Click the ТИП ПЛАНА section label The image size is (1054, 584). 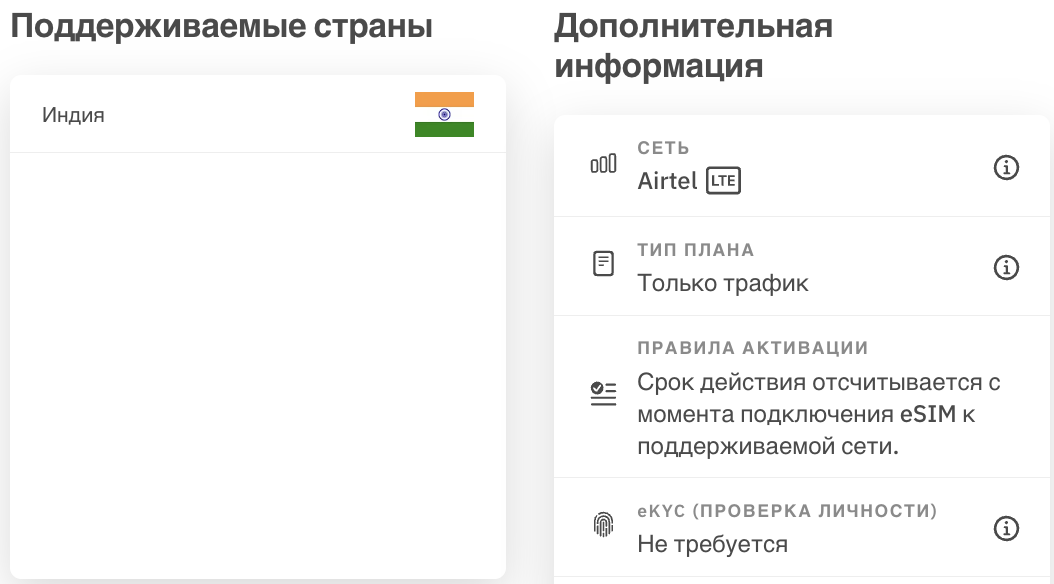(x=696, y=250)
